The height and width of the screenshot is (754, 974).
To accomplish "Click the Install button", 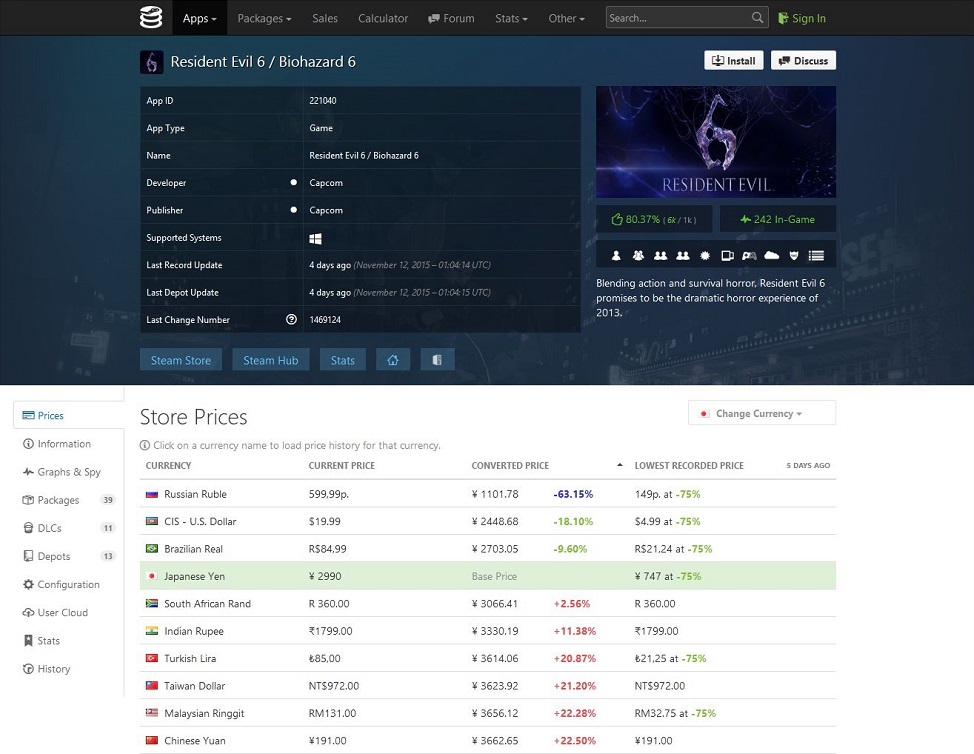I will [733, 61].
